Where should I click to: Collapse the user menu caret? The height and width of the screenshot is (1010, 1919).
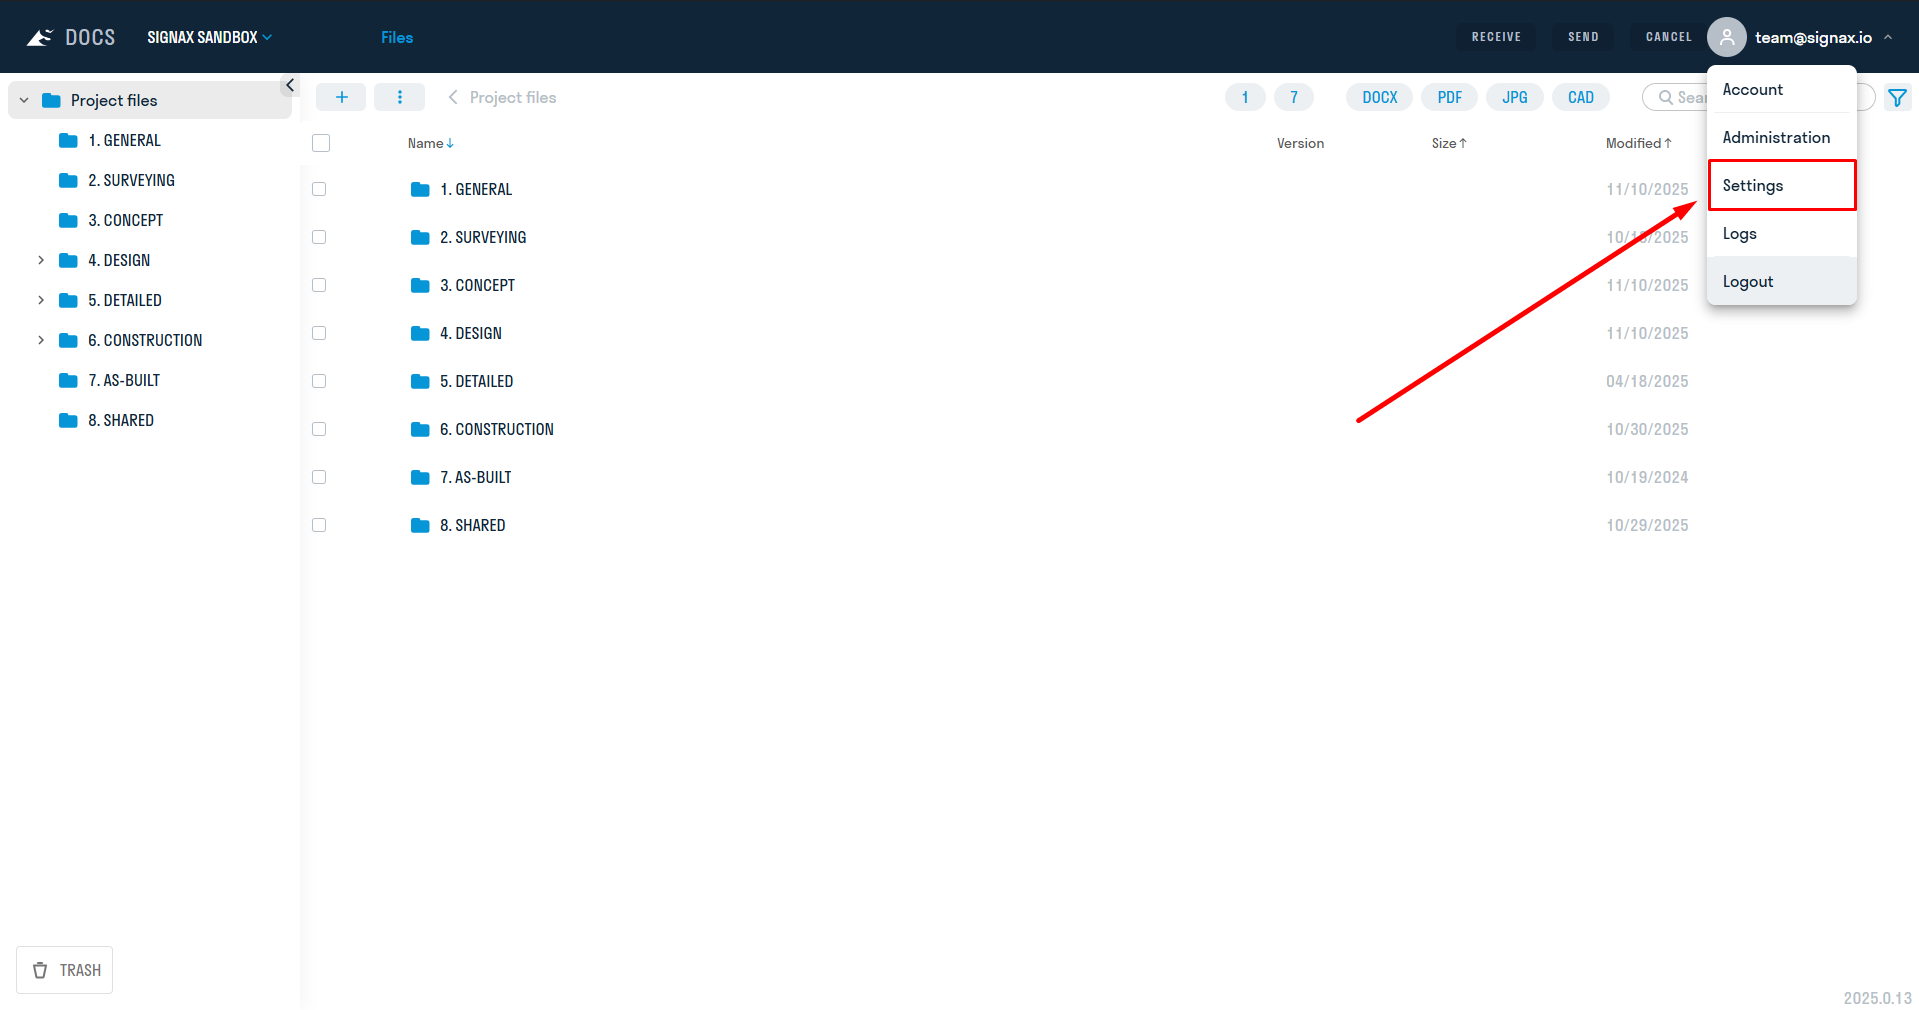(1888, 37)
